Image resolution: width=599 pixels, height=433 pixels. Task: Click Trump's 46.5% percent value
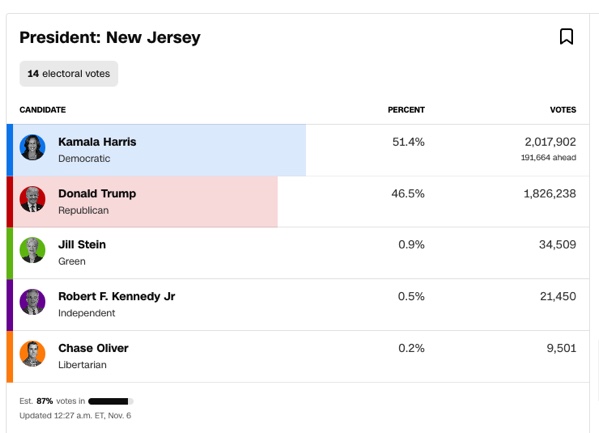408,194
